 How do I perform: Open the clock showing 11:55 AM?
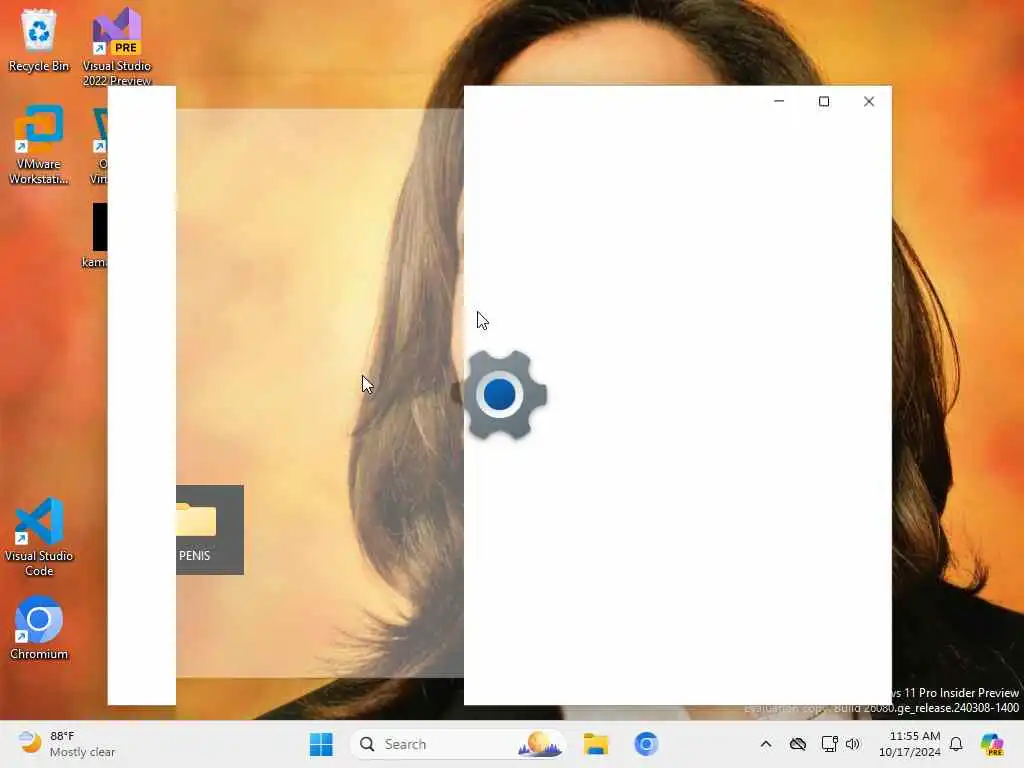[910, 744]
